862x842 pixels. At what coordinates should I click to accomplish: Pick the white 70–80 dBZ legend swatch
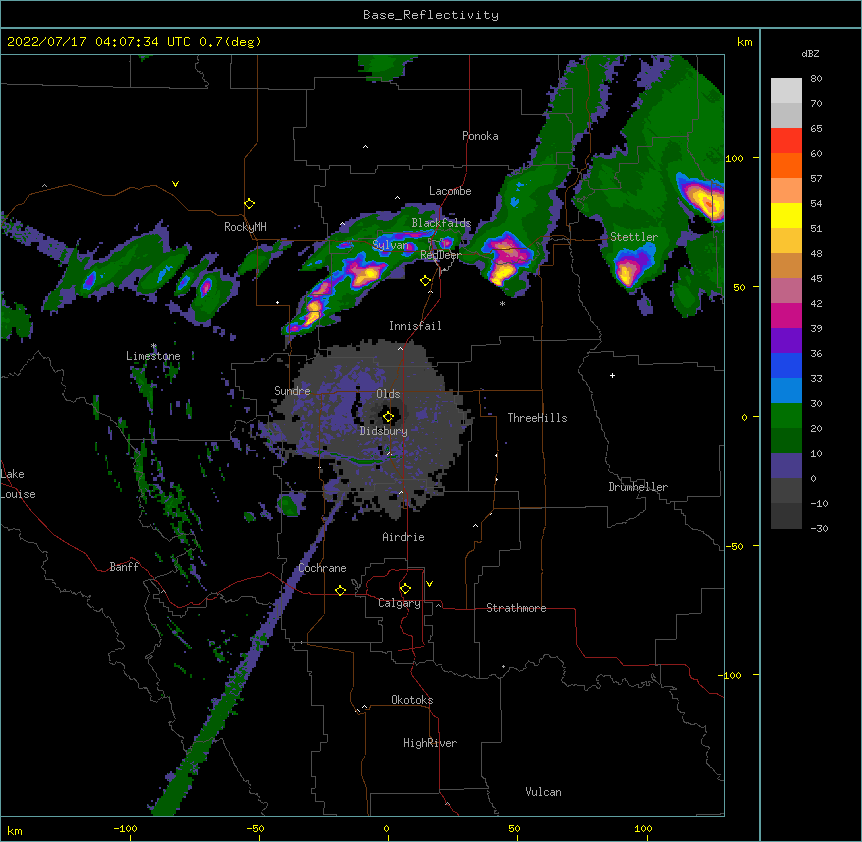786,91
